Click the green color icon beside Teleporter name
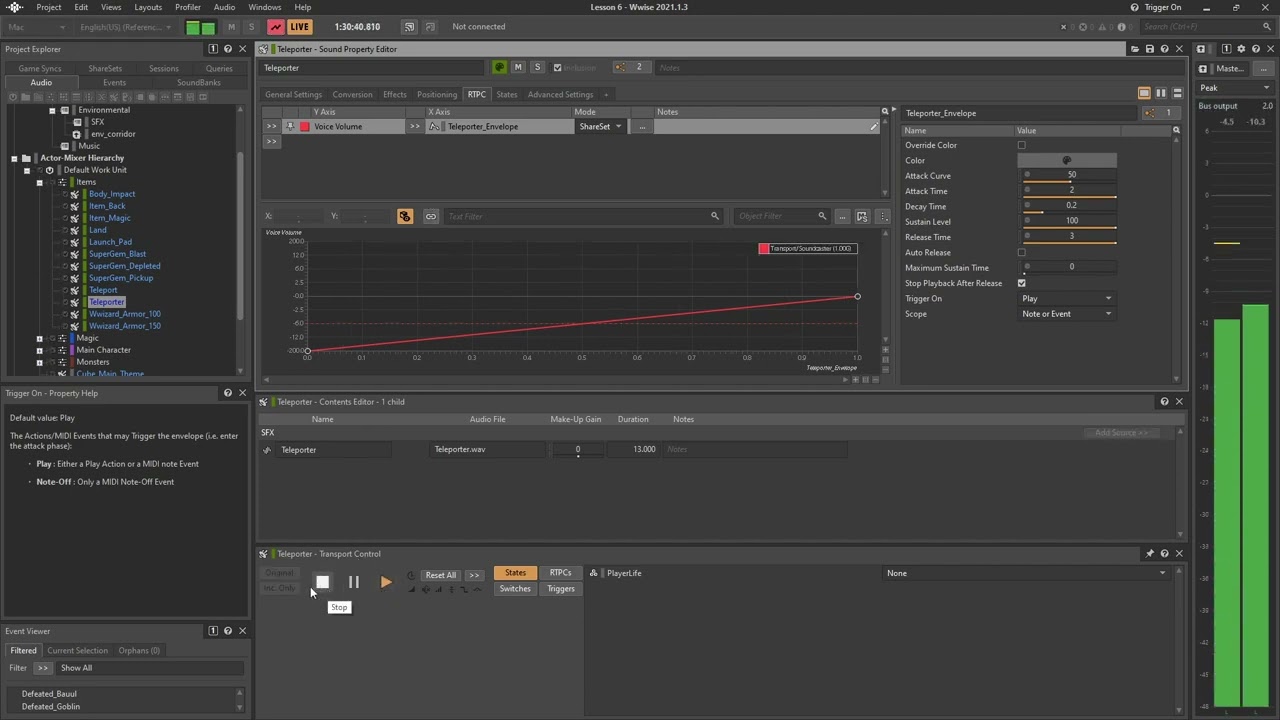Viewport: 1280px width, 720px height. click(x=499, y=67)
